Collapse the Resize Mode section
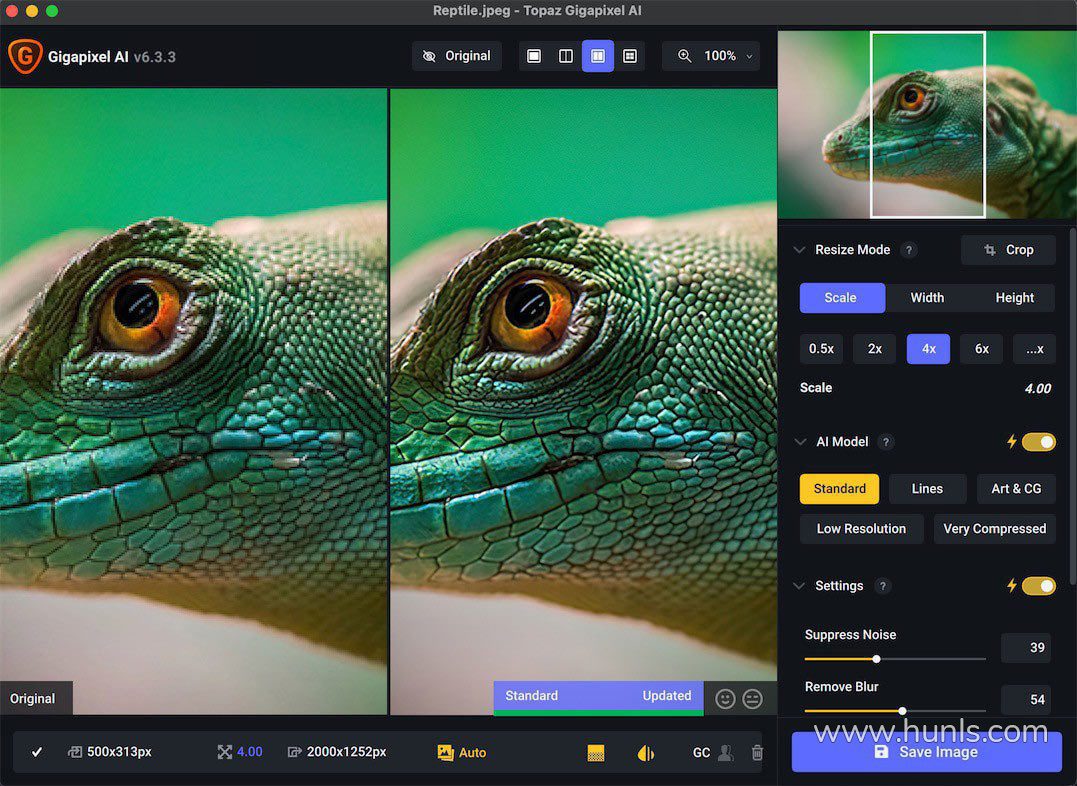The width and height of the screenshot is (1077, 786). pyautogui.click(x=799, y=250)
